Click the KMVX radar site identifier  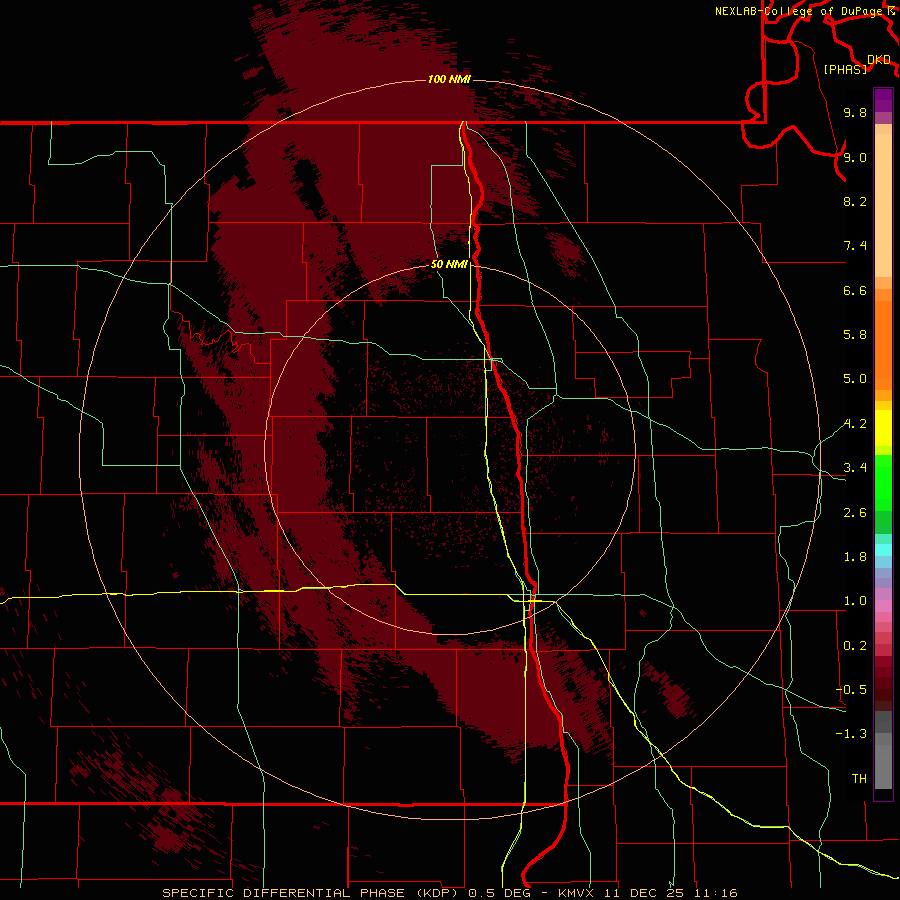tap(575, 893)
